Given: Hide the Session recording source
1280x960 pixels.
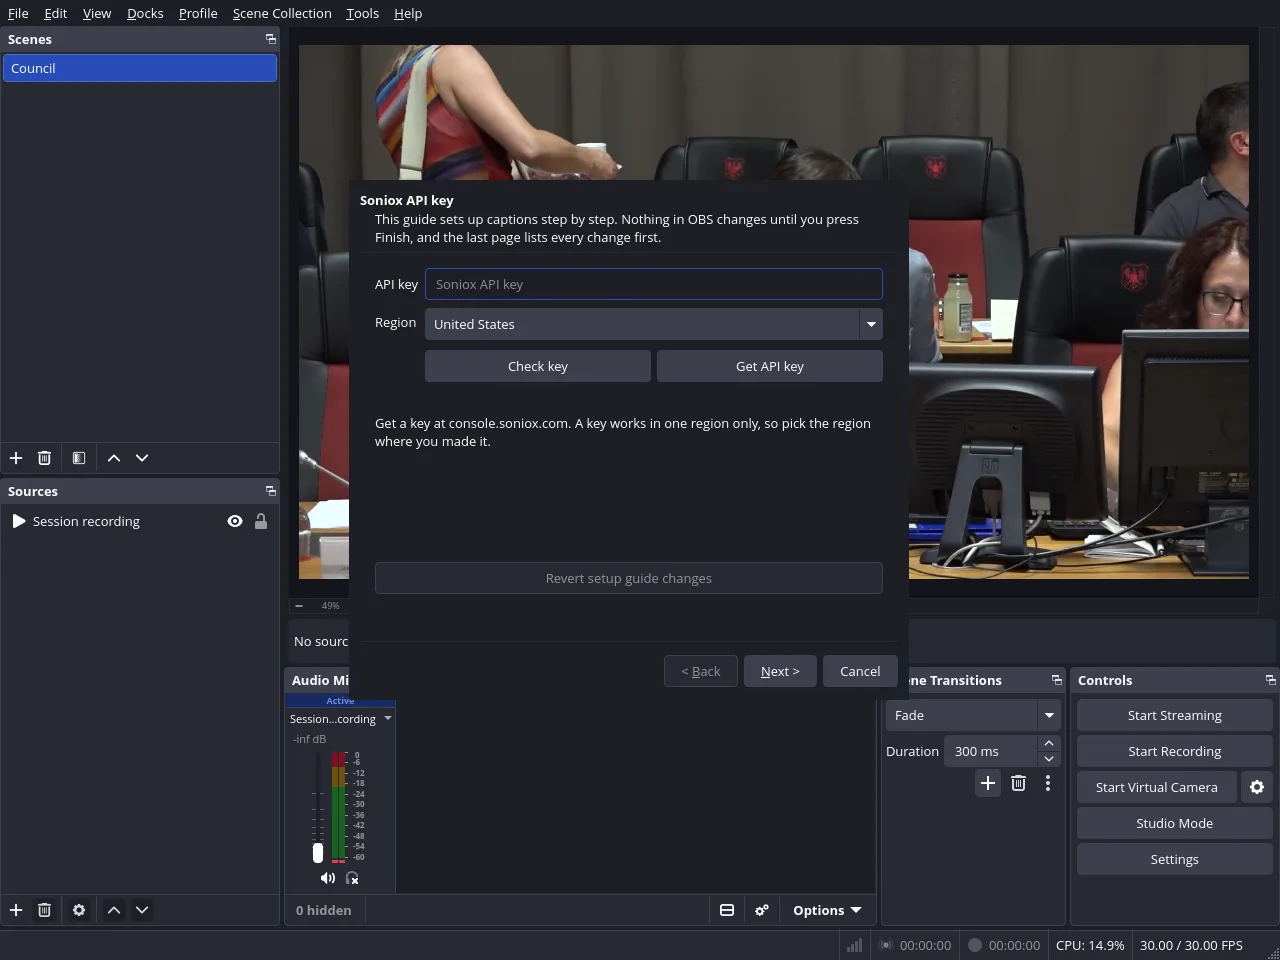Looking at the screenshot, I should 235,521.
